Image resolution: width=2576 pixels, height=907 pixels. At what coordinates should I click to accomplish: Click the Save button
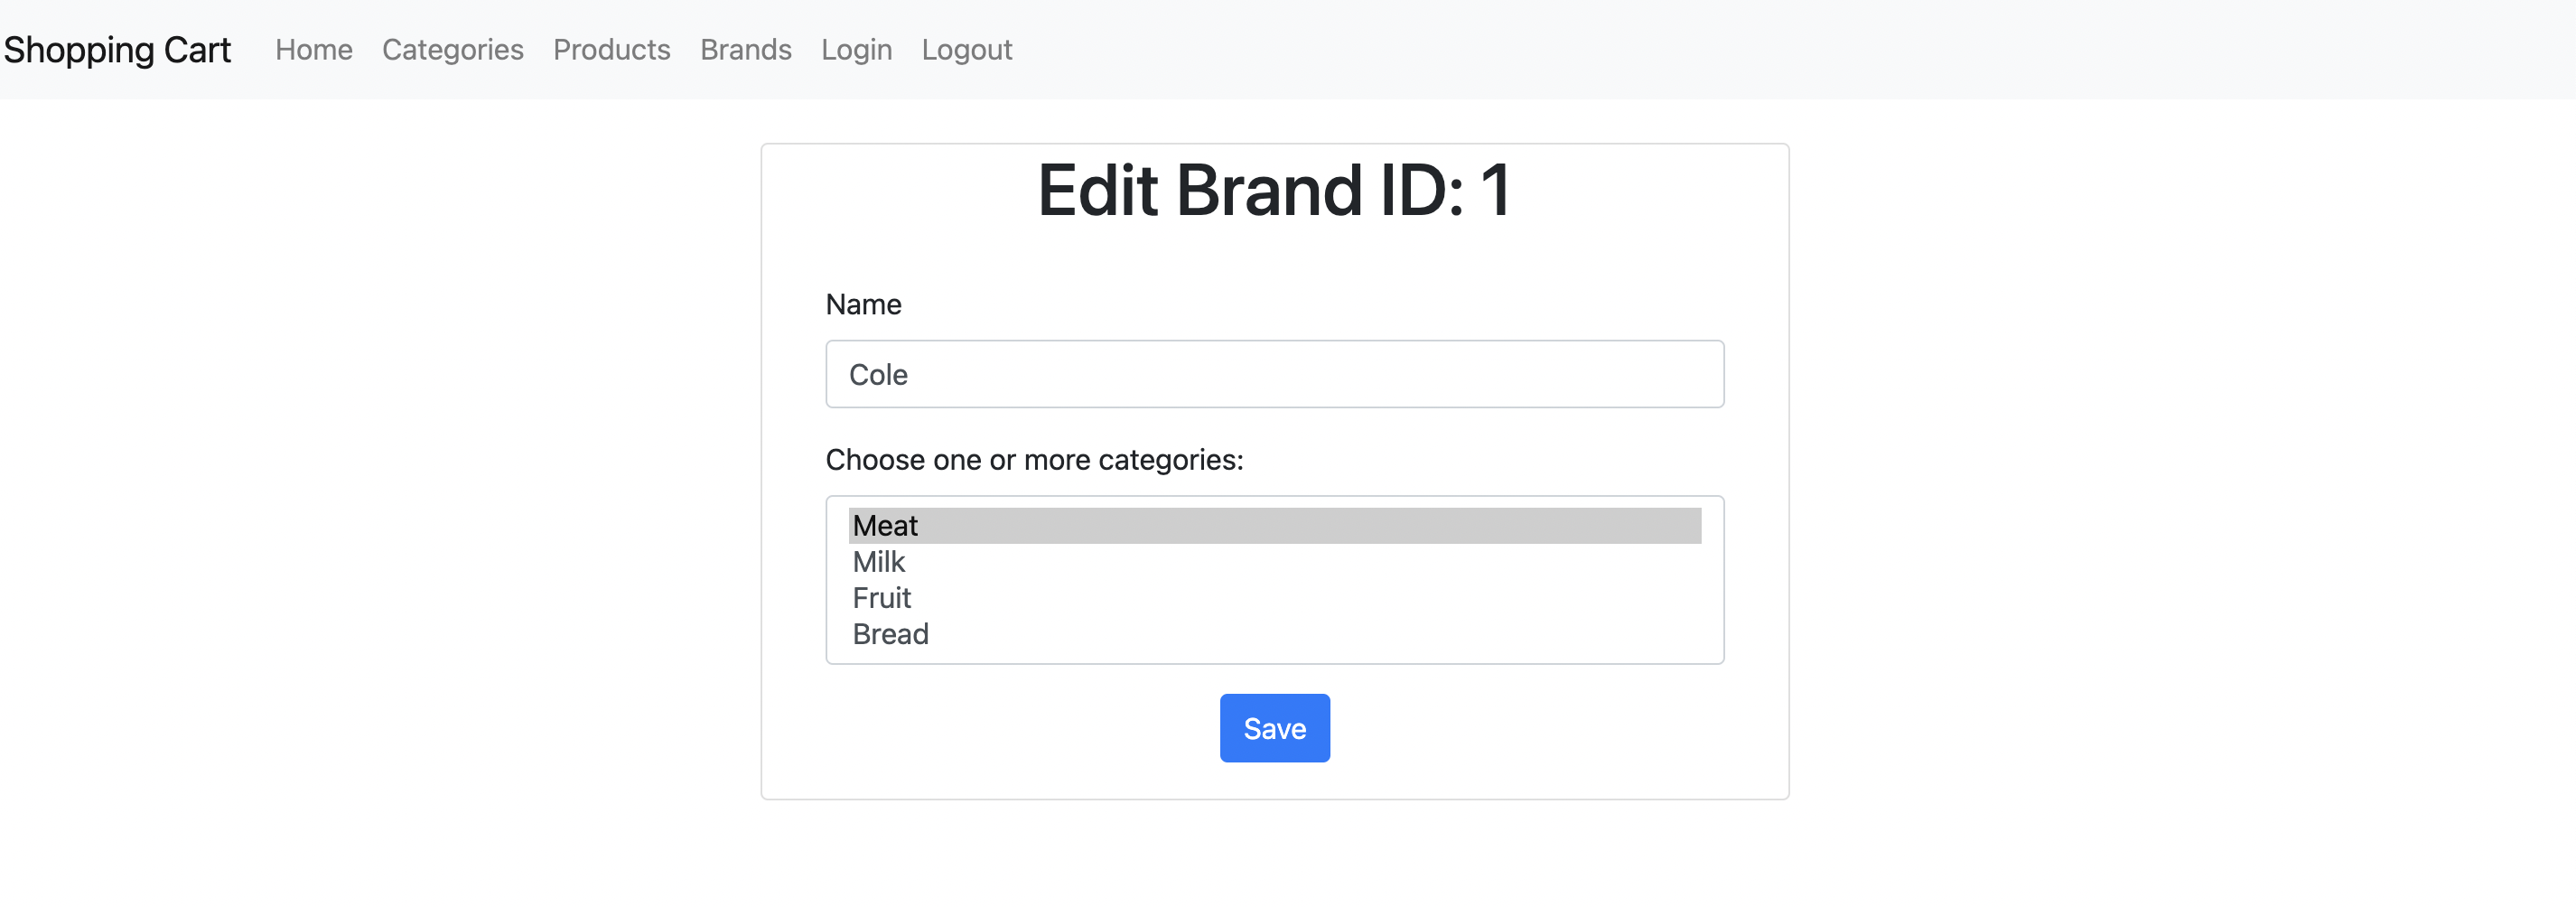point(1274,728)
